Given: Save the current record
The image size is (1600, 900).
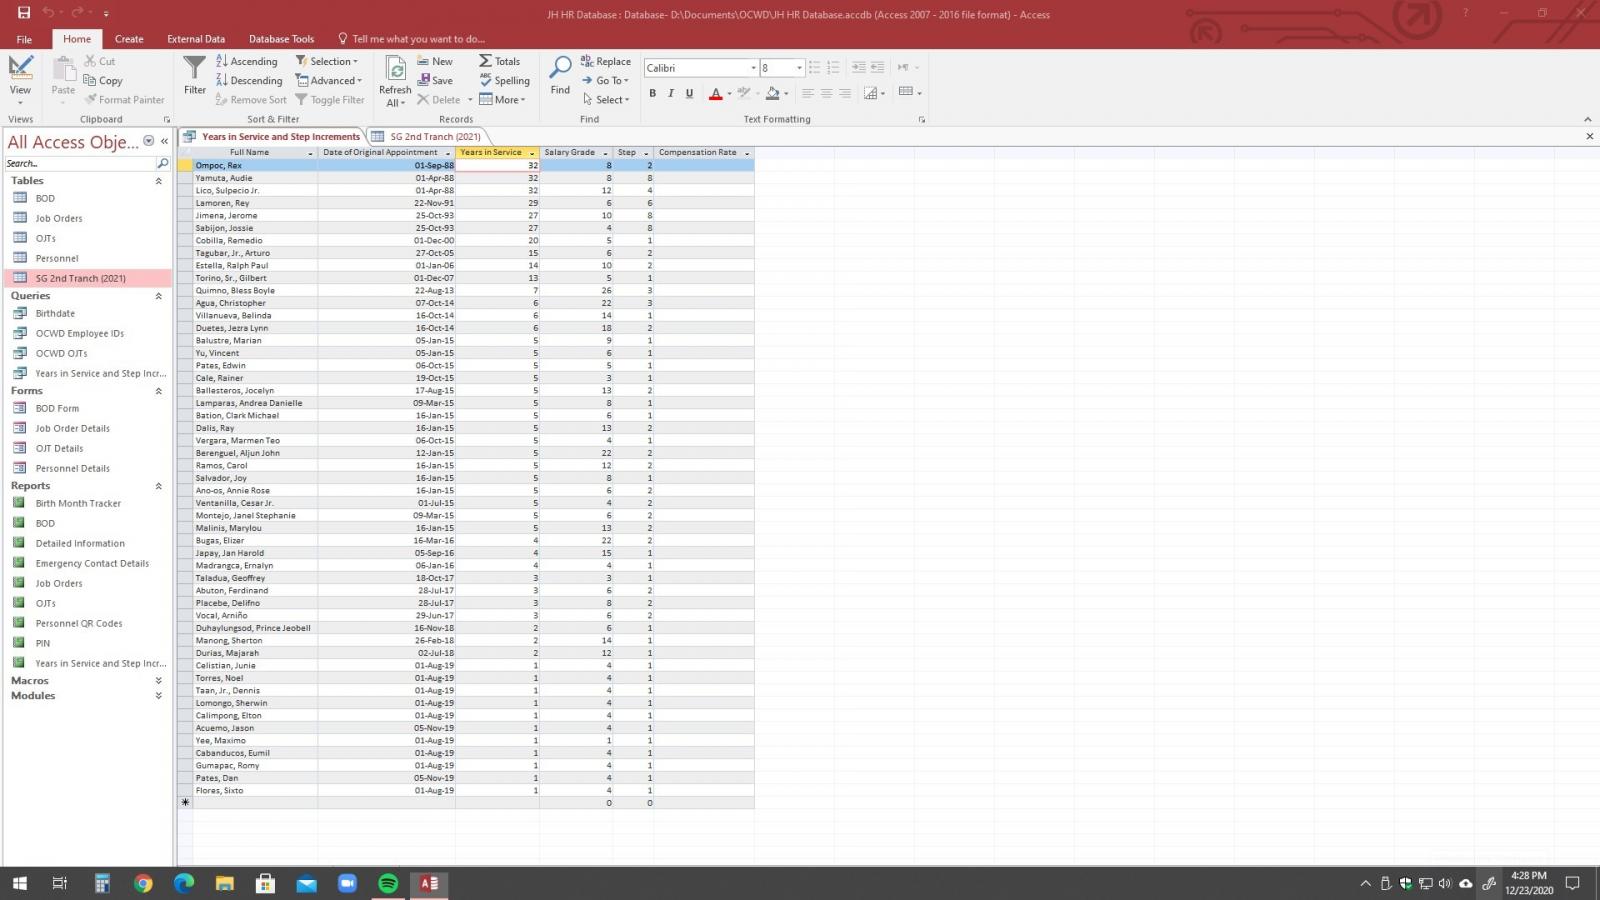Looking at the screenshot, I should (435, 80).
